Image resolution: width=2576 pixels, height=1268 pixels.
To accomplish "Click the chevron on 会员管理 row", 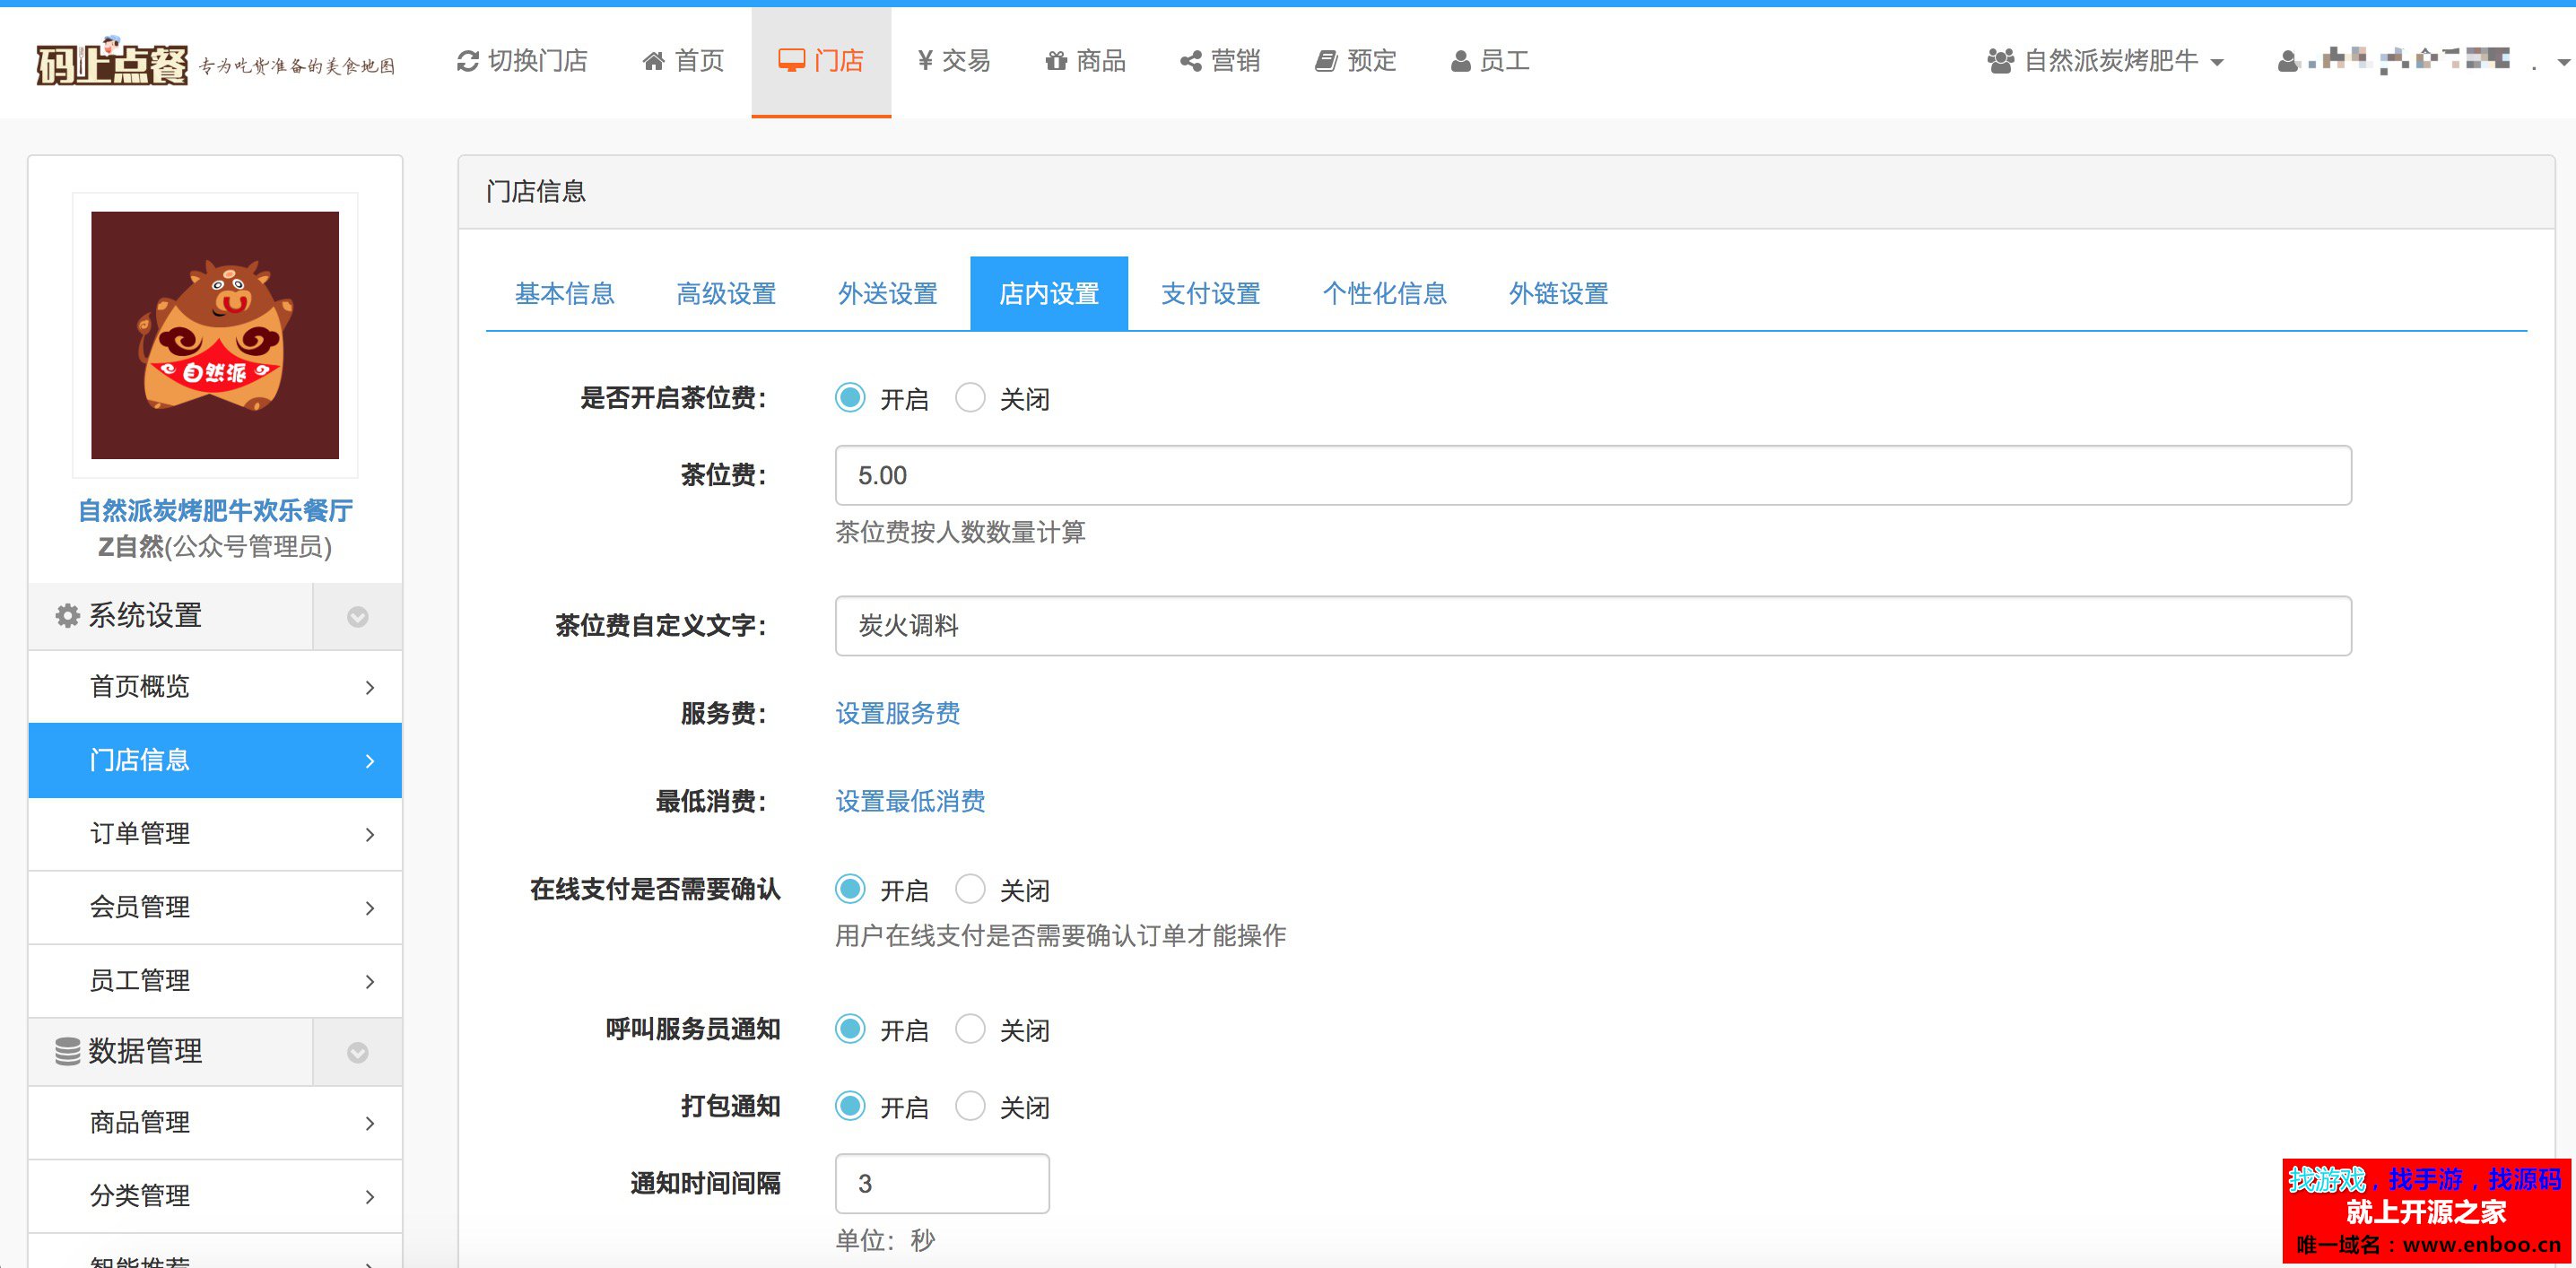I will (x=370, y=908).
